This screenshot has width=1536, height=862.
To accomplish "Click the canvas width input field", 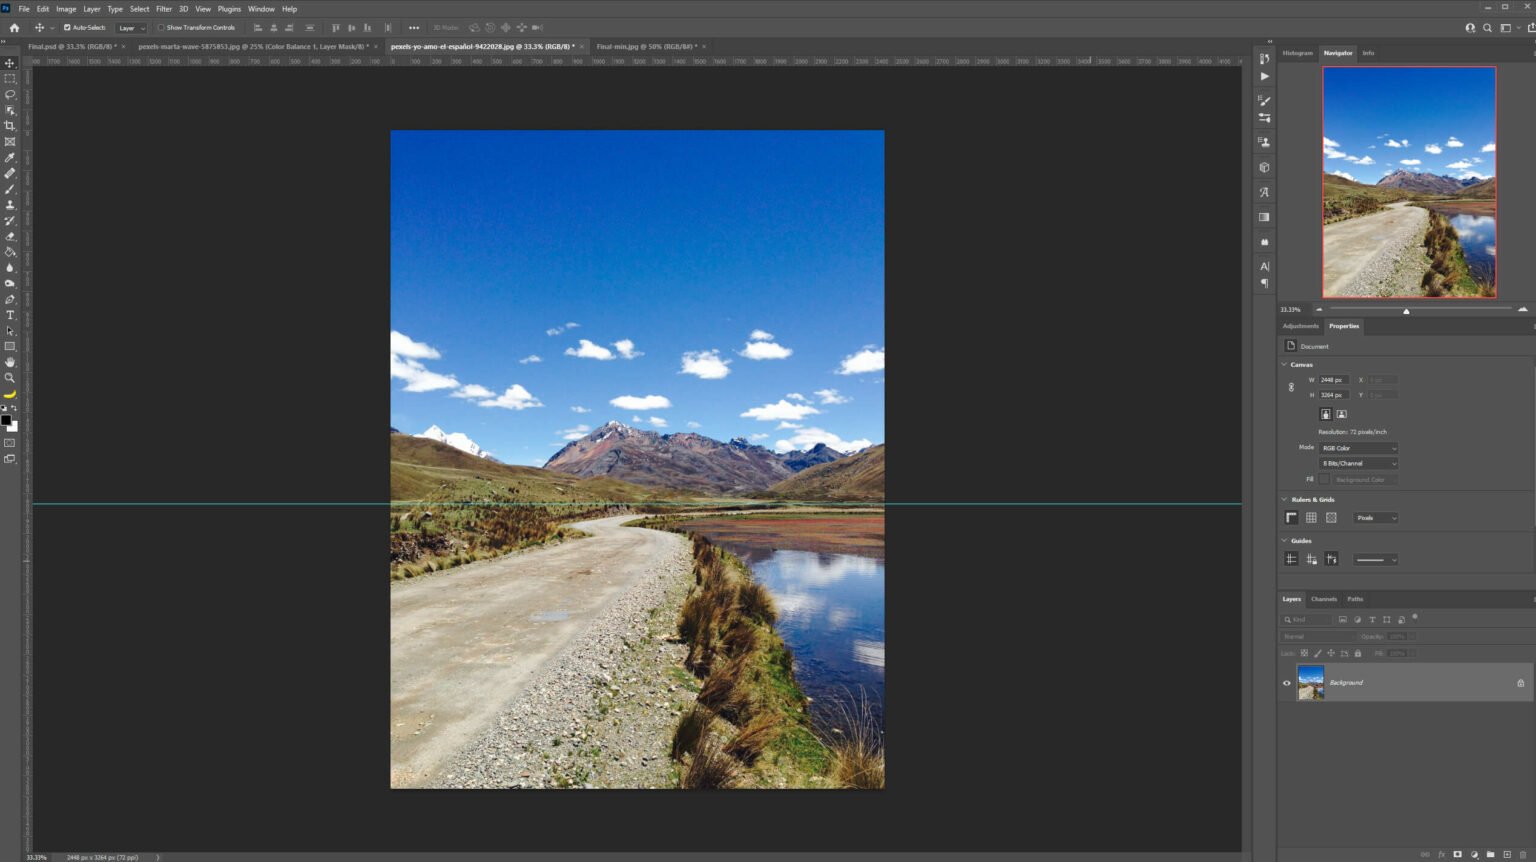I will pos(1333,380).
